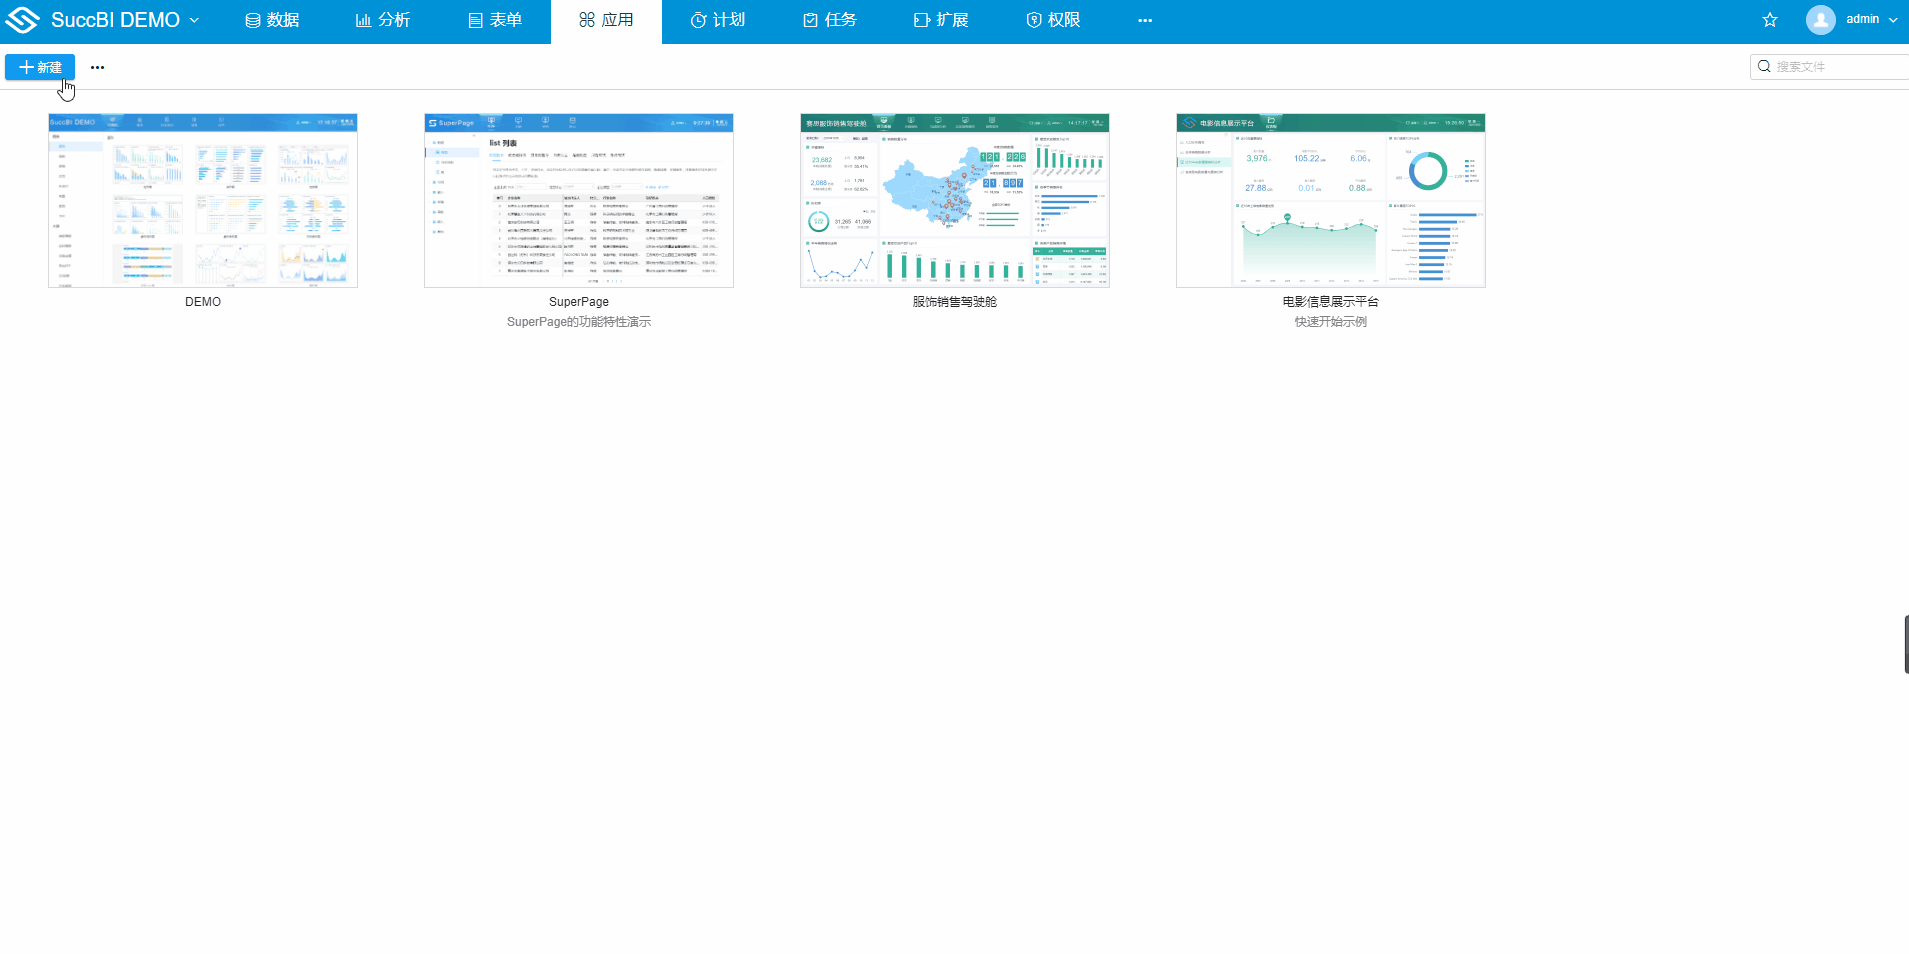
Task: Click the 搜索文件 search field
Action: [x=1835, y=67]
